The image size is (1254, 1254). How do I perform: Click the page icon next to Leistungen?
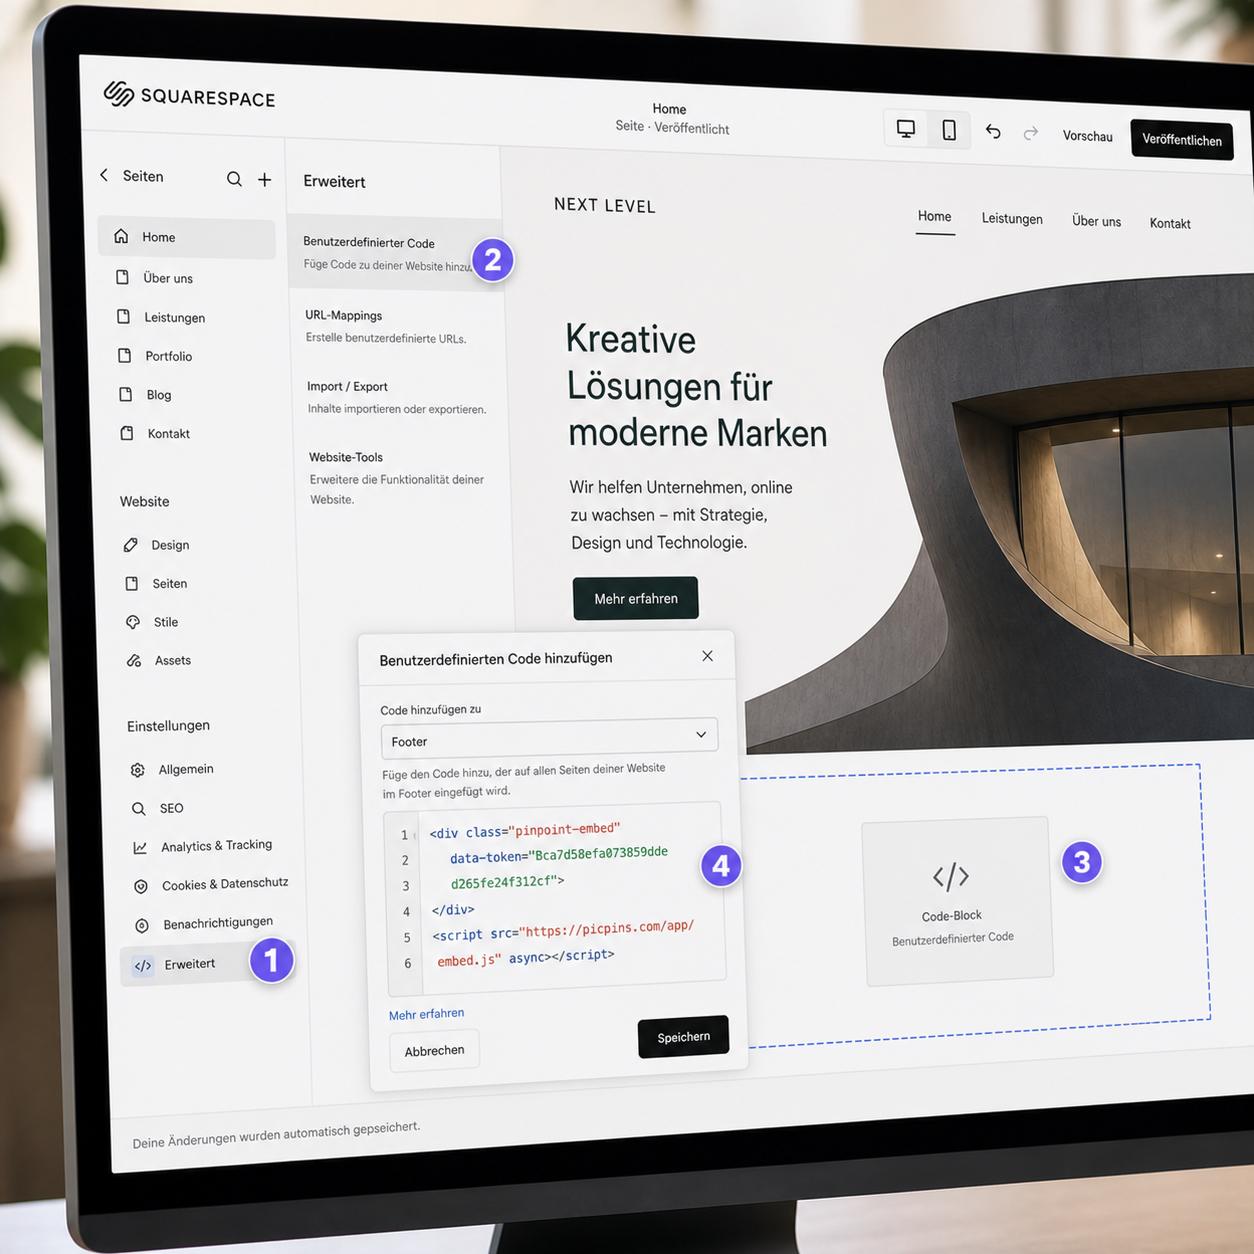point(123,316)
